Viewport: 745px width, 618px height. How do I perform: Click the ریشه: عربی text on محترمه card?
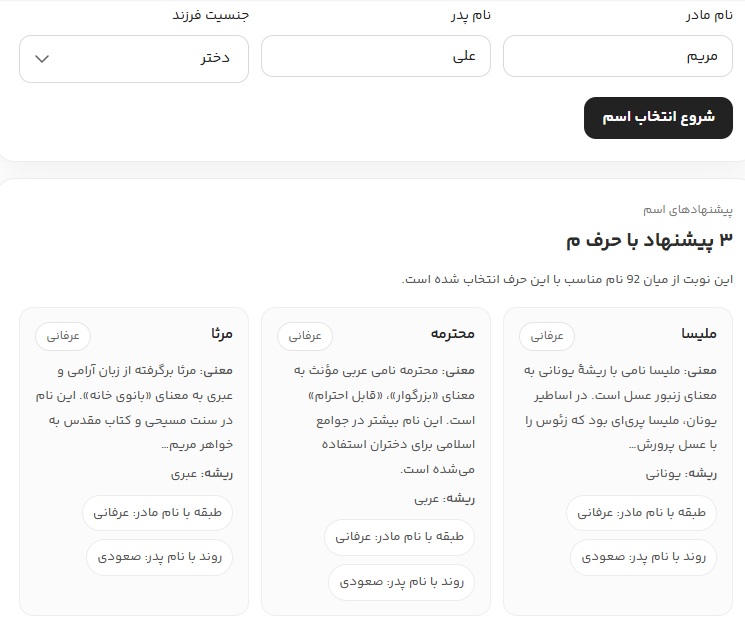[x=444, y=498]
